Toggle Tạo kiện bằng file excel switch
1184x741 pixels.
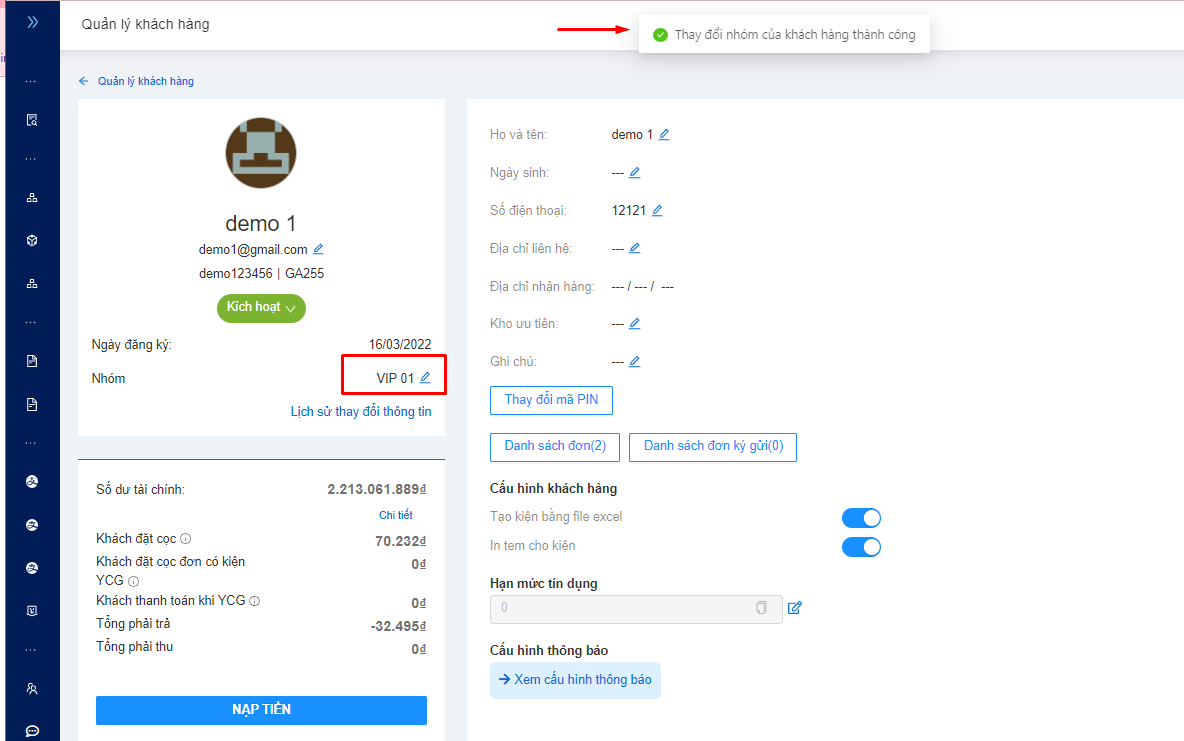click(861, 518)
